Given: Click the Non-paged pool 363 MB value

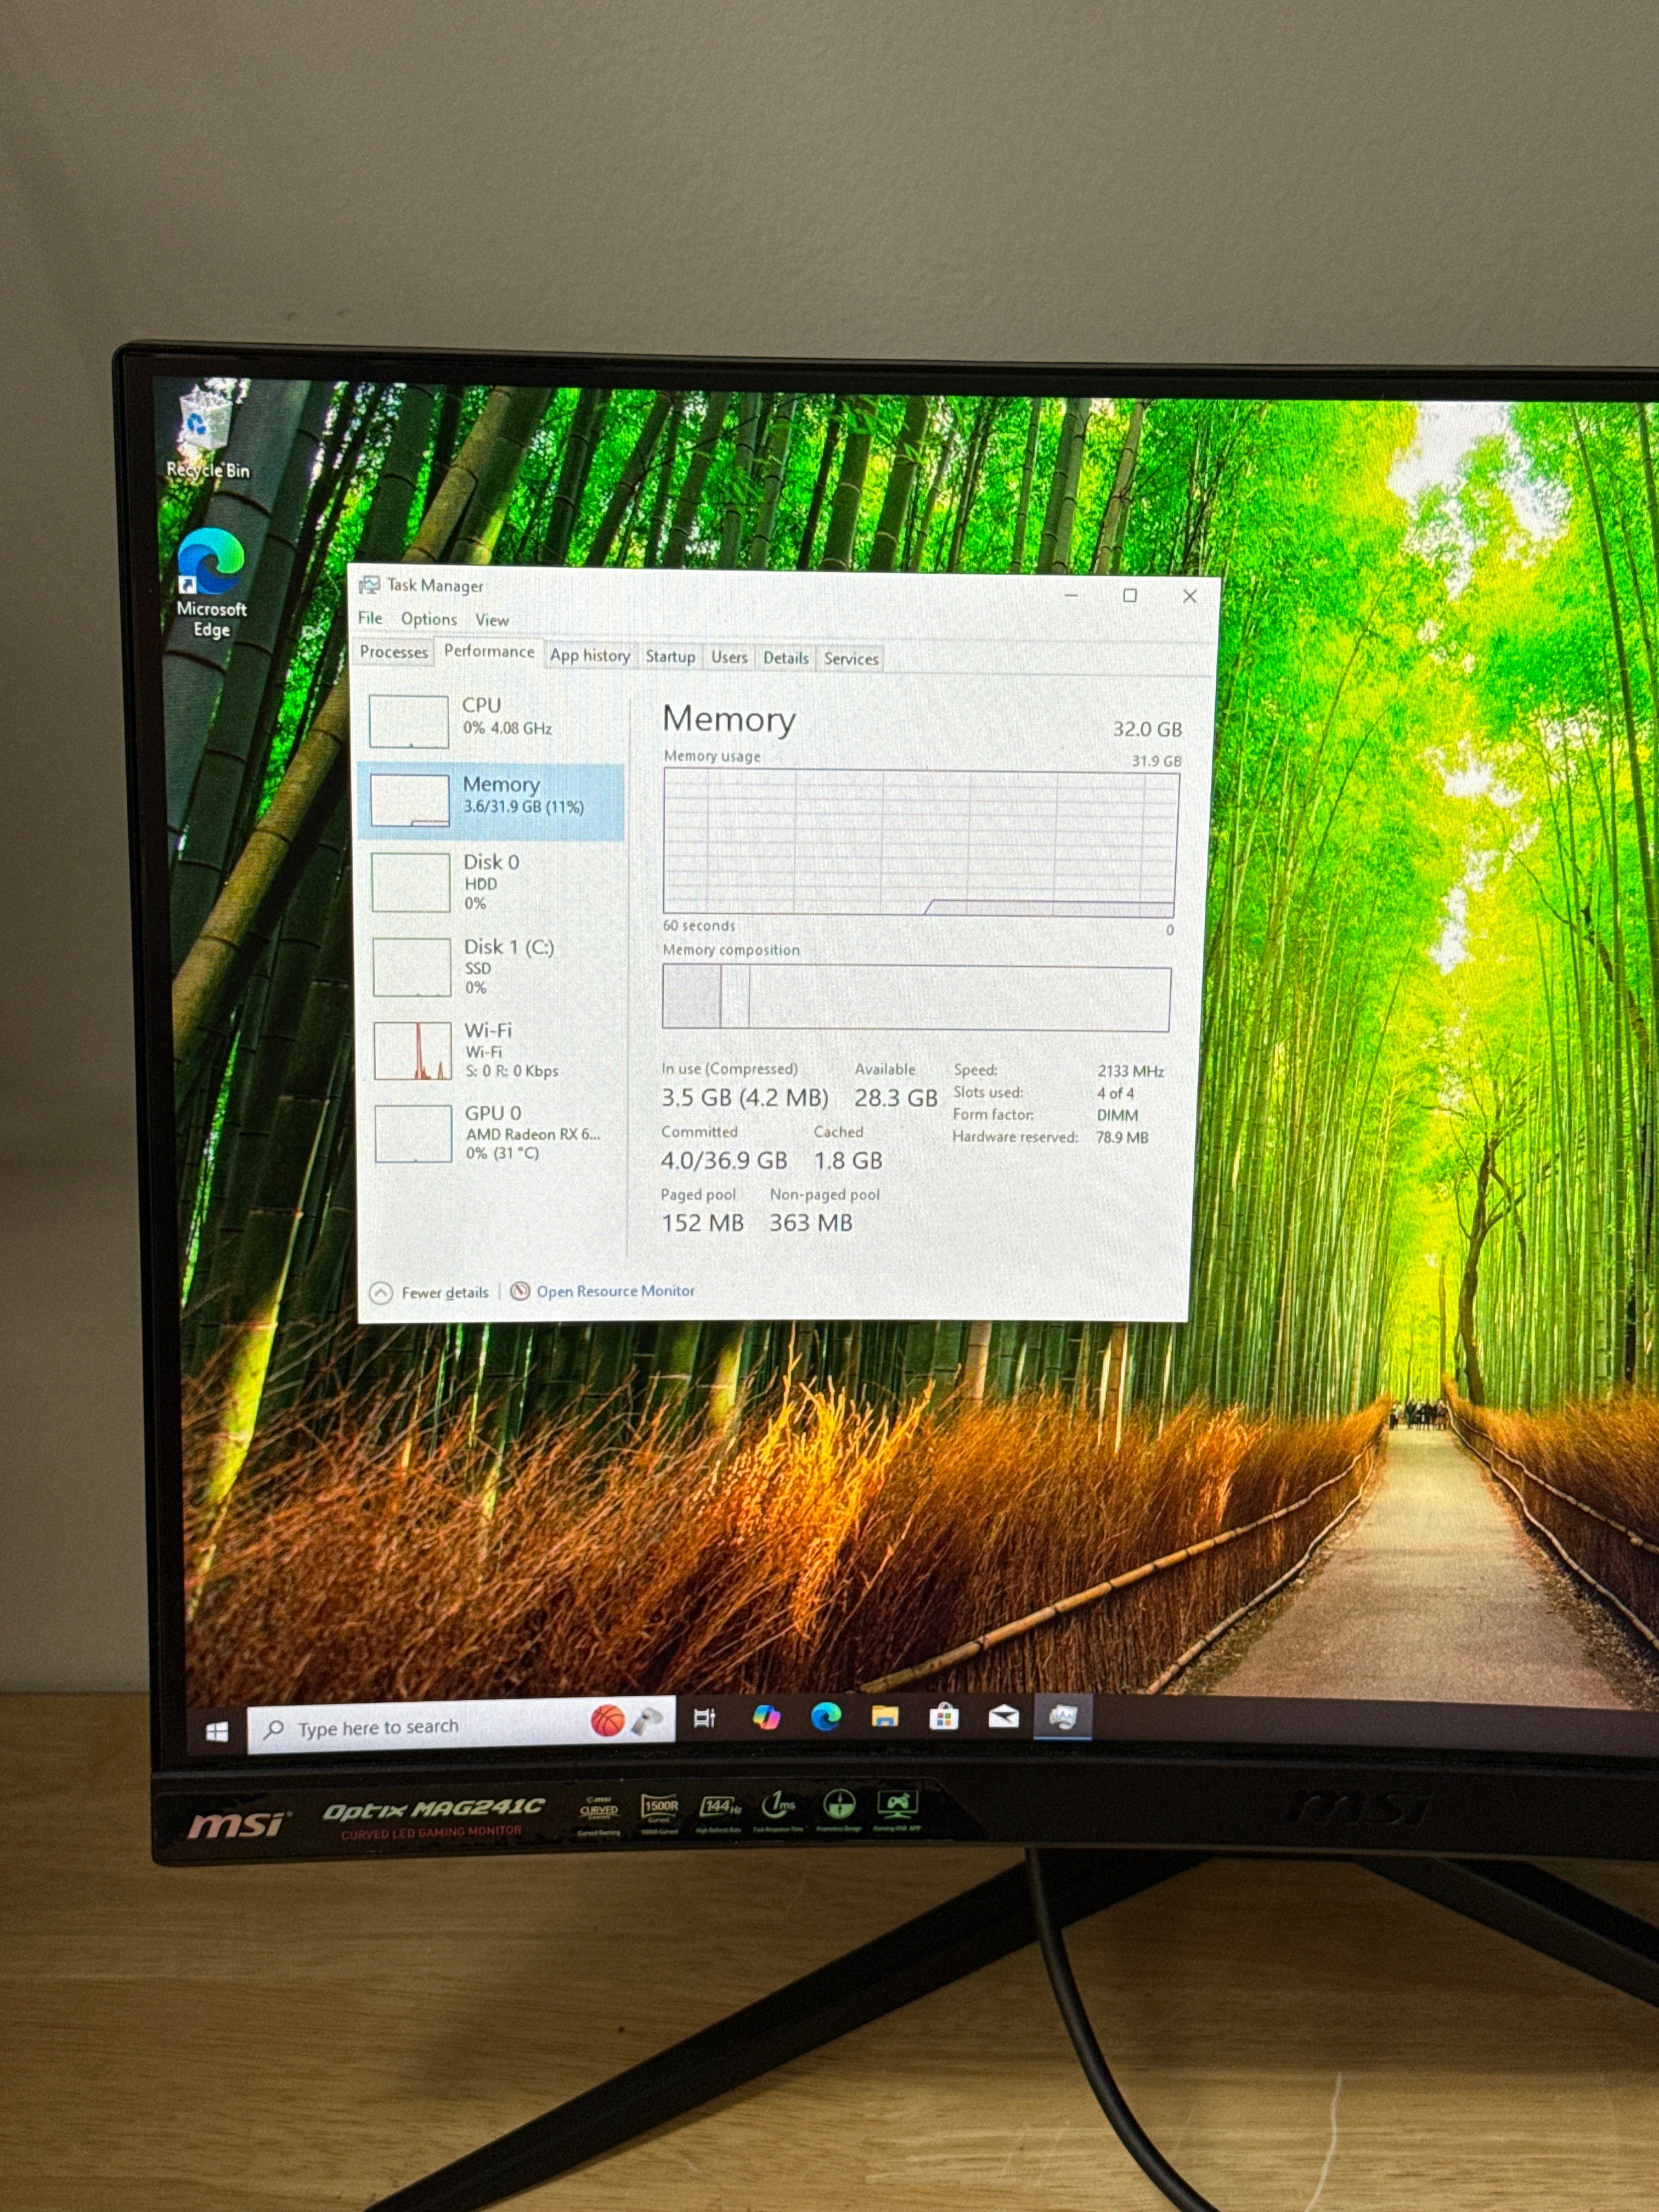Looking at the screenshot, I should click(811, 1222).
